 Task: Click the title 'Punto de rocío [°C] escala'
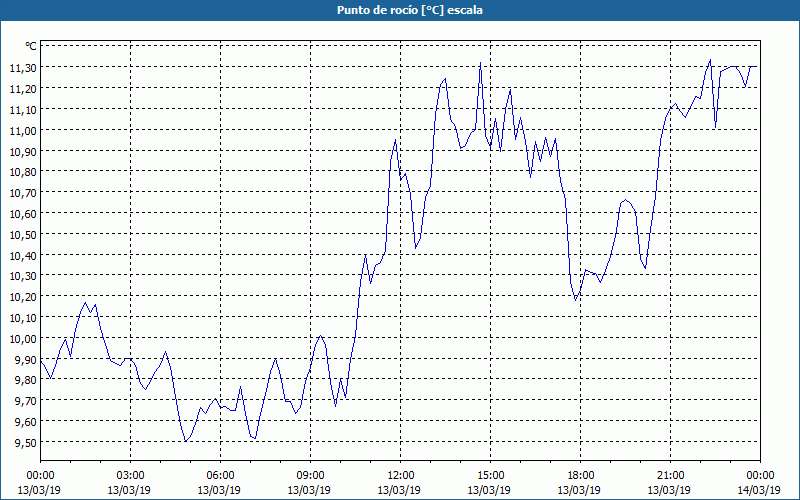pyautogui.click(x=410, y=10)
